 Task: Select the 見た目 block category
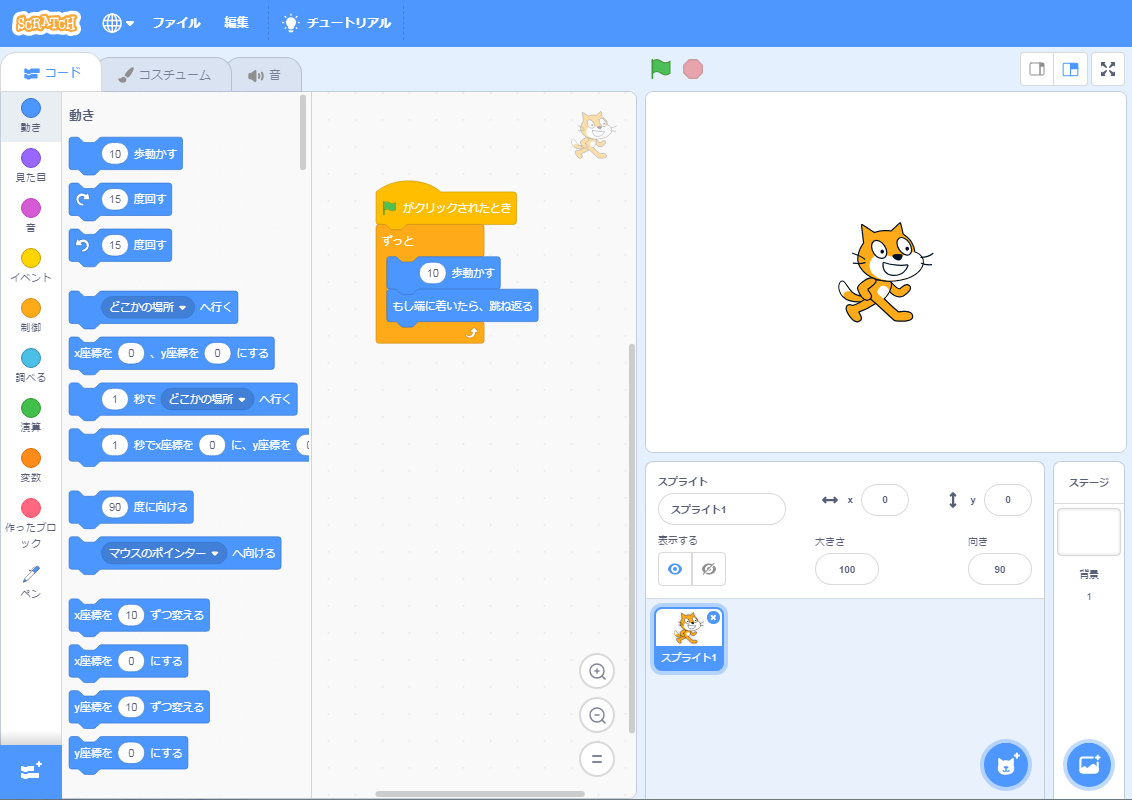click(30, 165)
